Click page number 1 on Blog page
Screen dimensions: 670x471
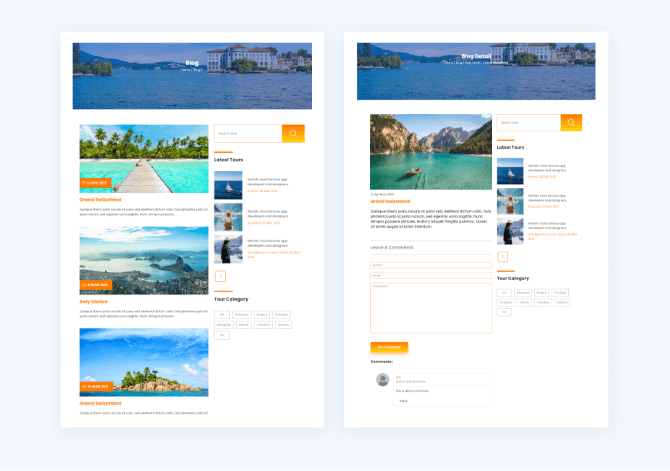(220, 276)
